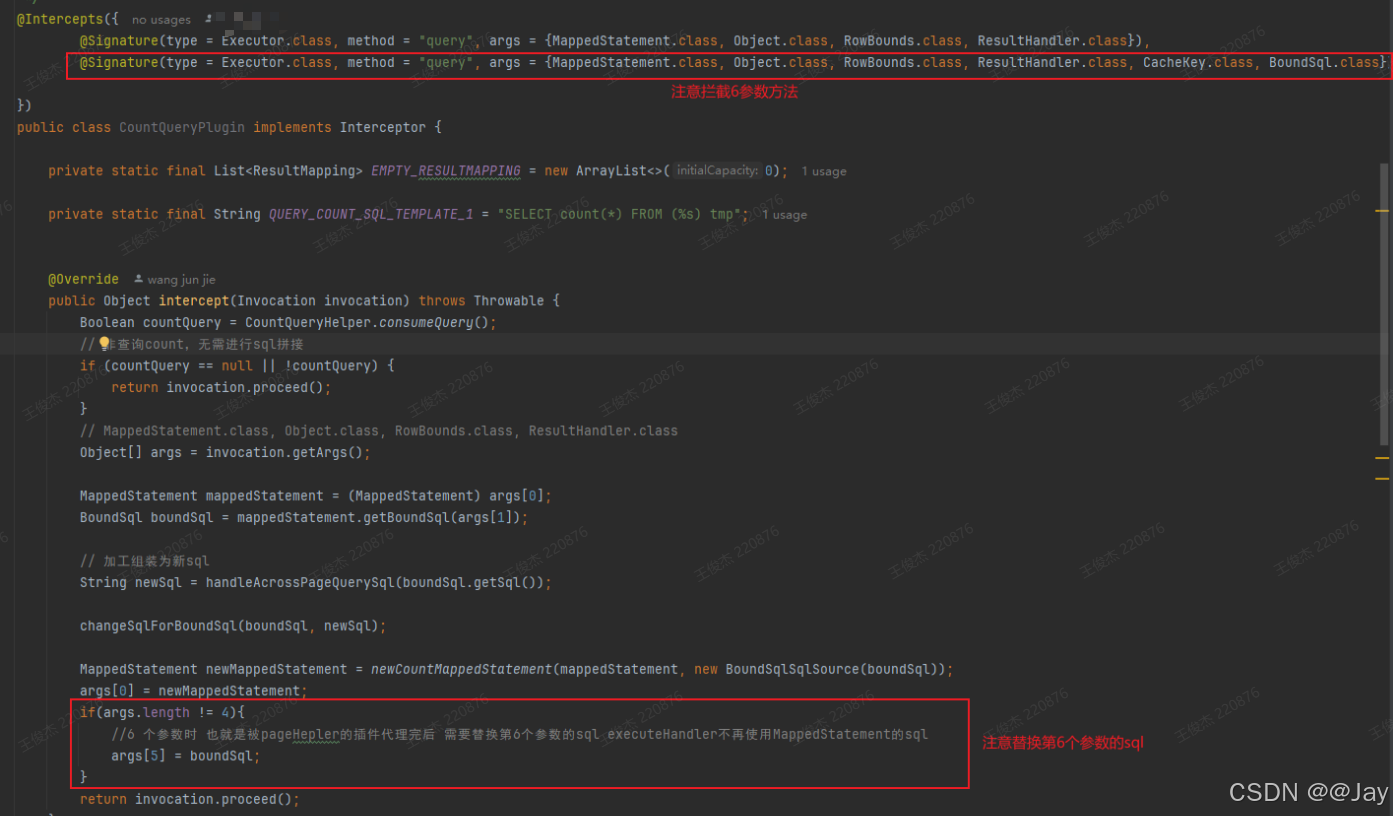Click the lightbulb quick-fix icon in the comment line

(x=104, y=344)
